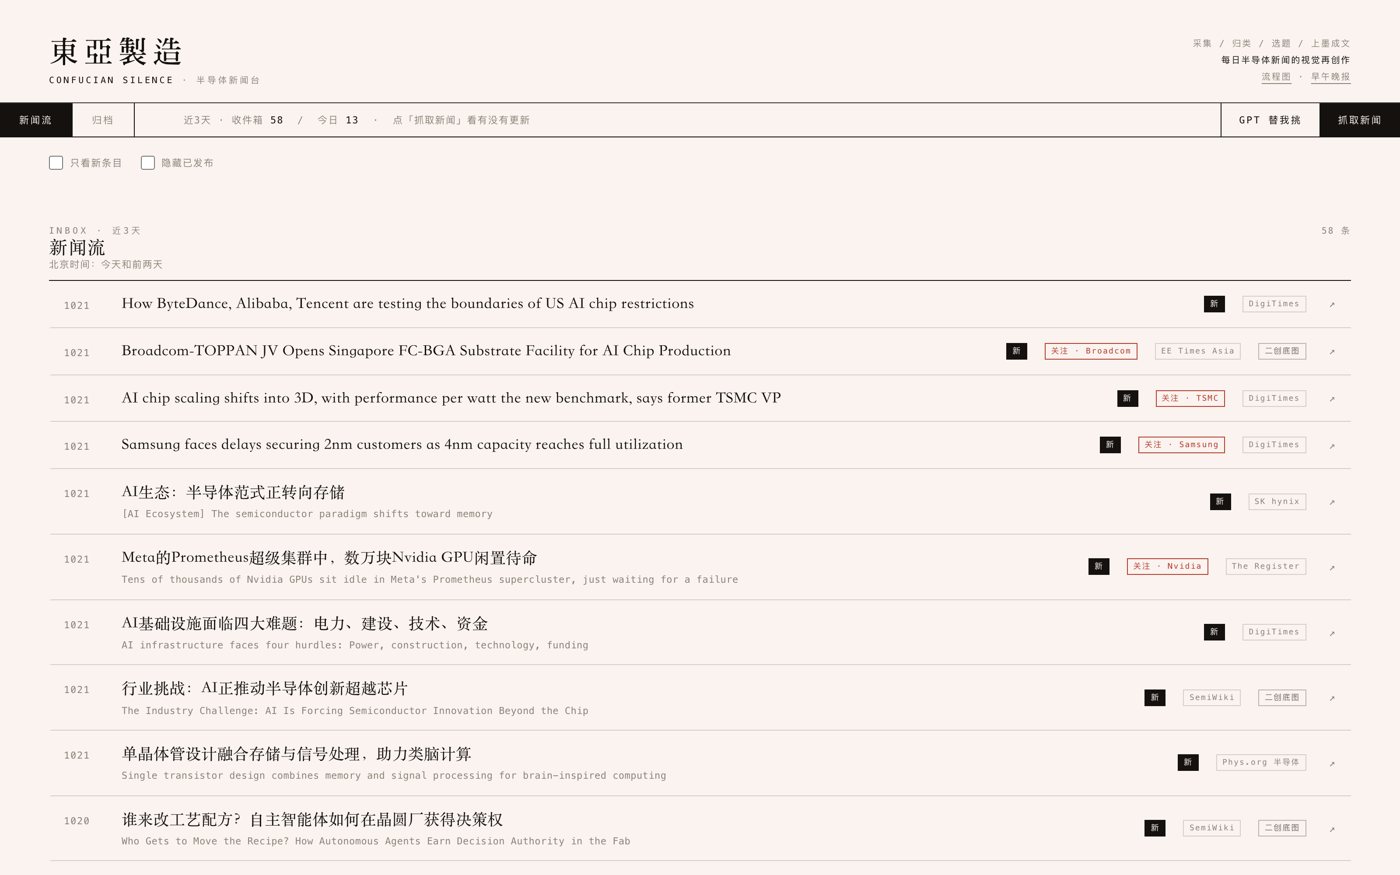
Task: Open the 单晶体管设计融合存储 headline
Action: coord(296,754)
